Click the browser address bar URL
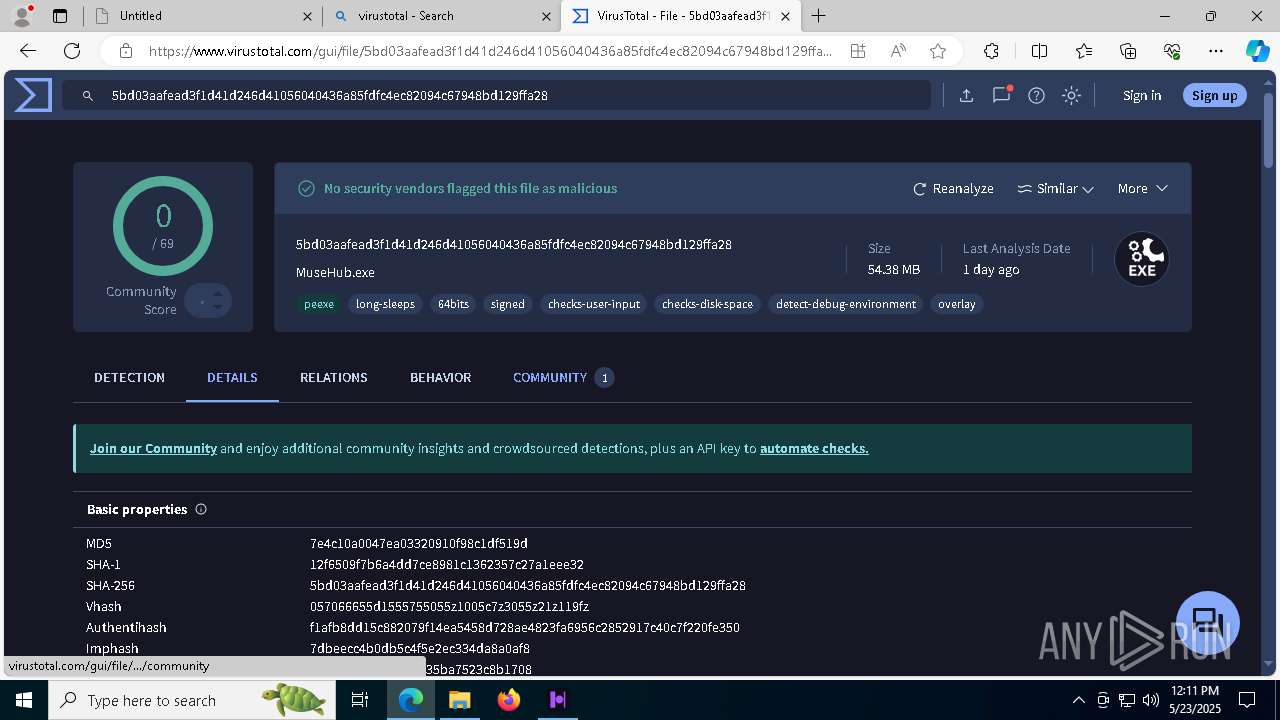 490,51
